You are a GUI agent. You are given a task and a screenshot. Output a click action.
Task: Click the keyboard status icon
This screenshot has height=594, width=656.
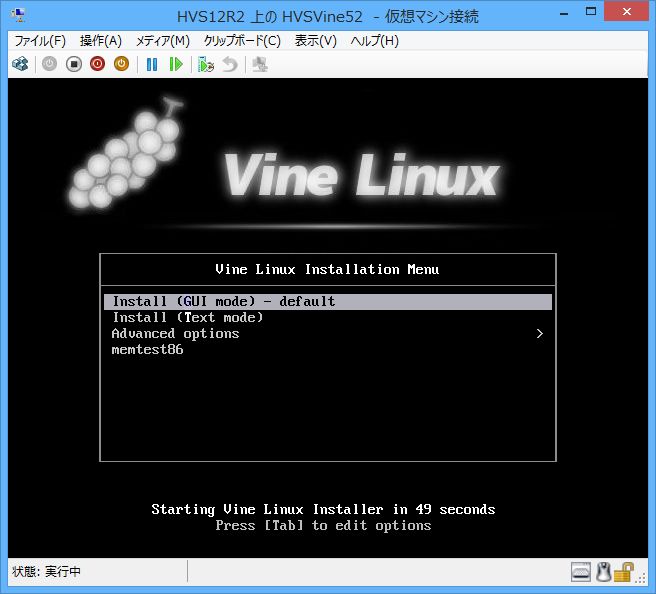(581, 572)
